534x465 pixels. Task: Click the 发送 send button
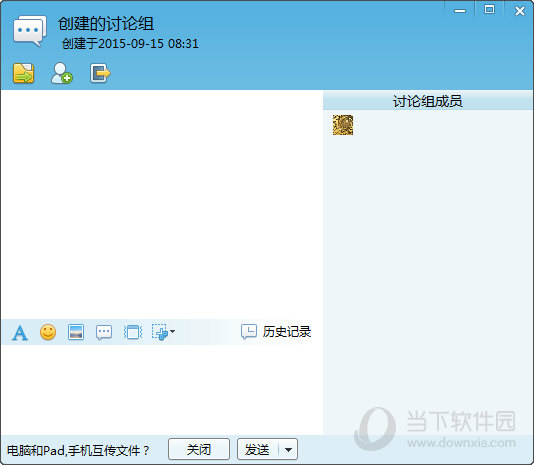[x=258, y=449]
